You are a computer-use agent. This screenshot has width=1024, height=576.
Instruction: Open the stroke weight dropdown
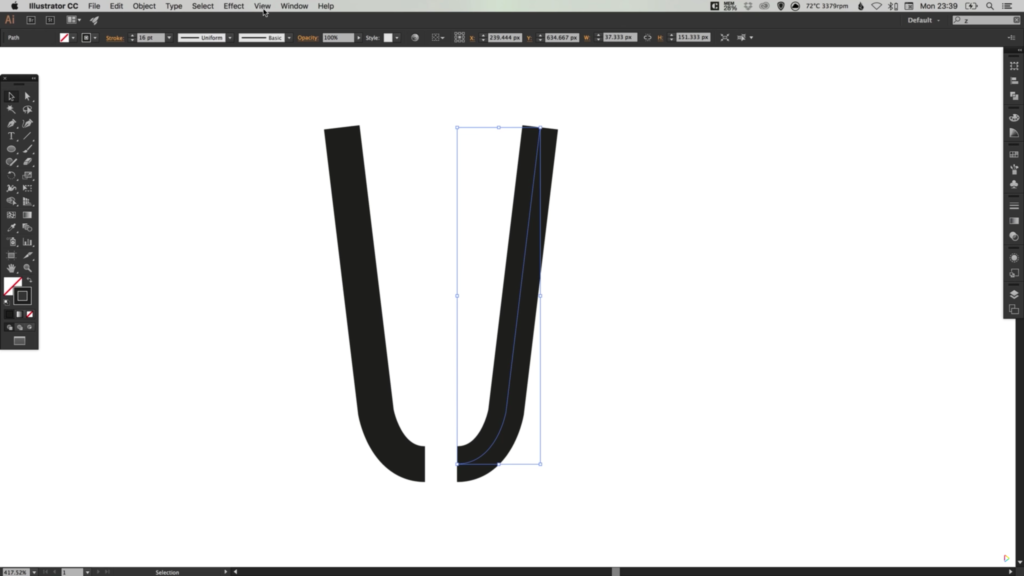click(x=169, y=38)
